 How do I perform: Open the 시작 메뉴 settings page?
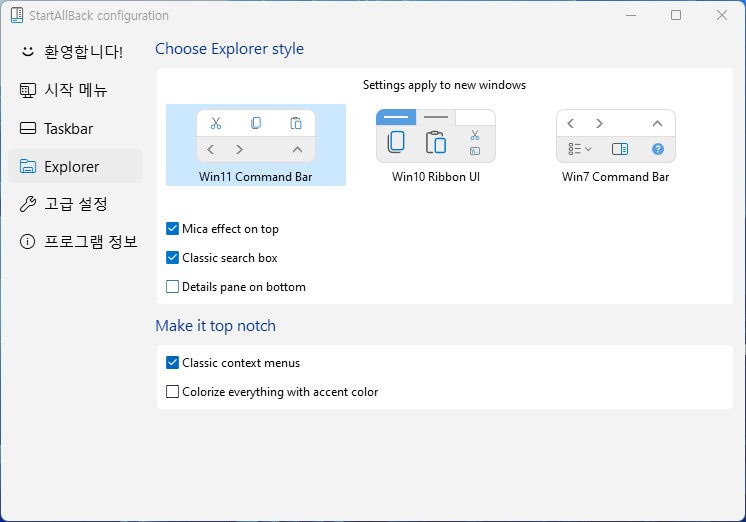pyautogui.click(x=75, y=90)
